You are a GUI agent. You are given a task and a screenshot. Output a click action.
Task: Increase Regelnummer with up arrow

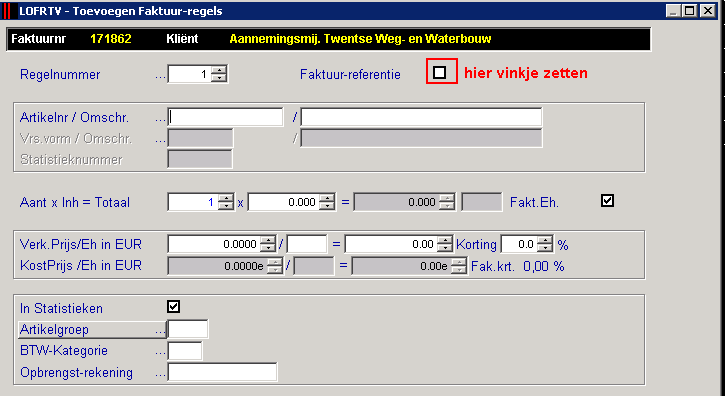(x=219, y=70)
